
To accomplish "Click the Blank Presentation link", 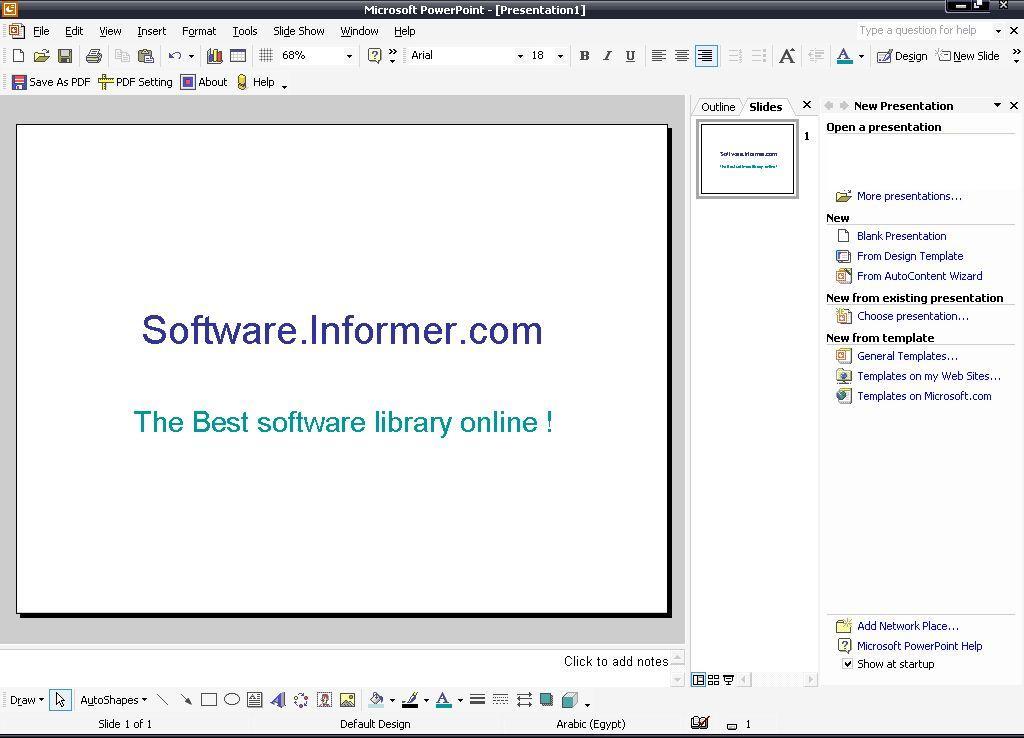I will tap(901, 236).
